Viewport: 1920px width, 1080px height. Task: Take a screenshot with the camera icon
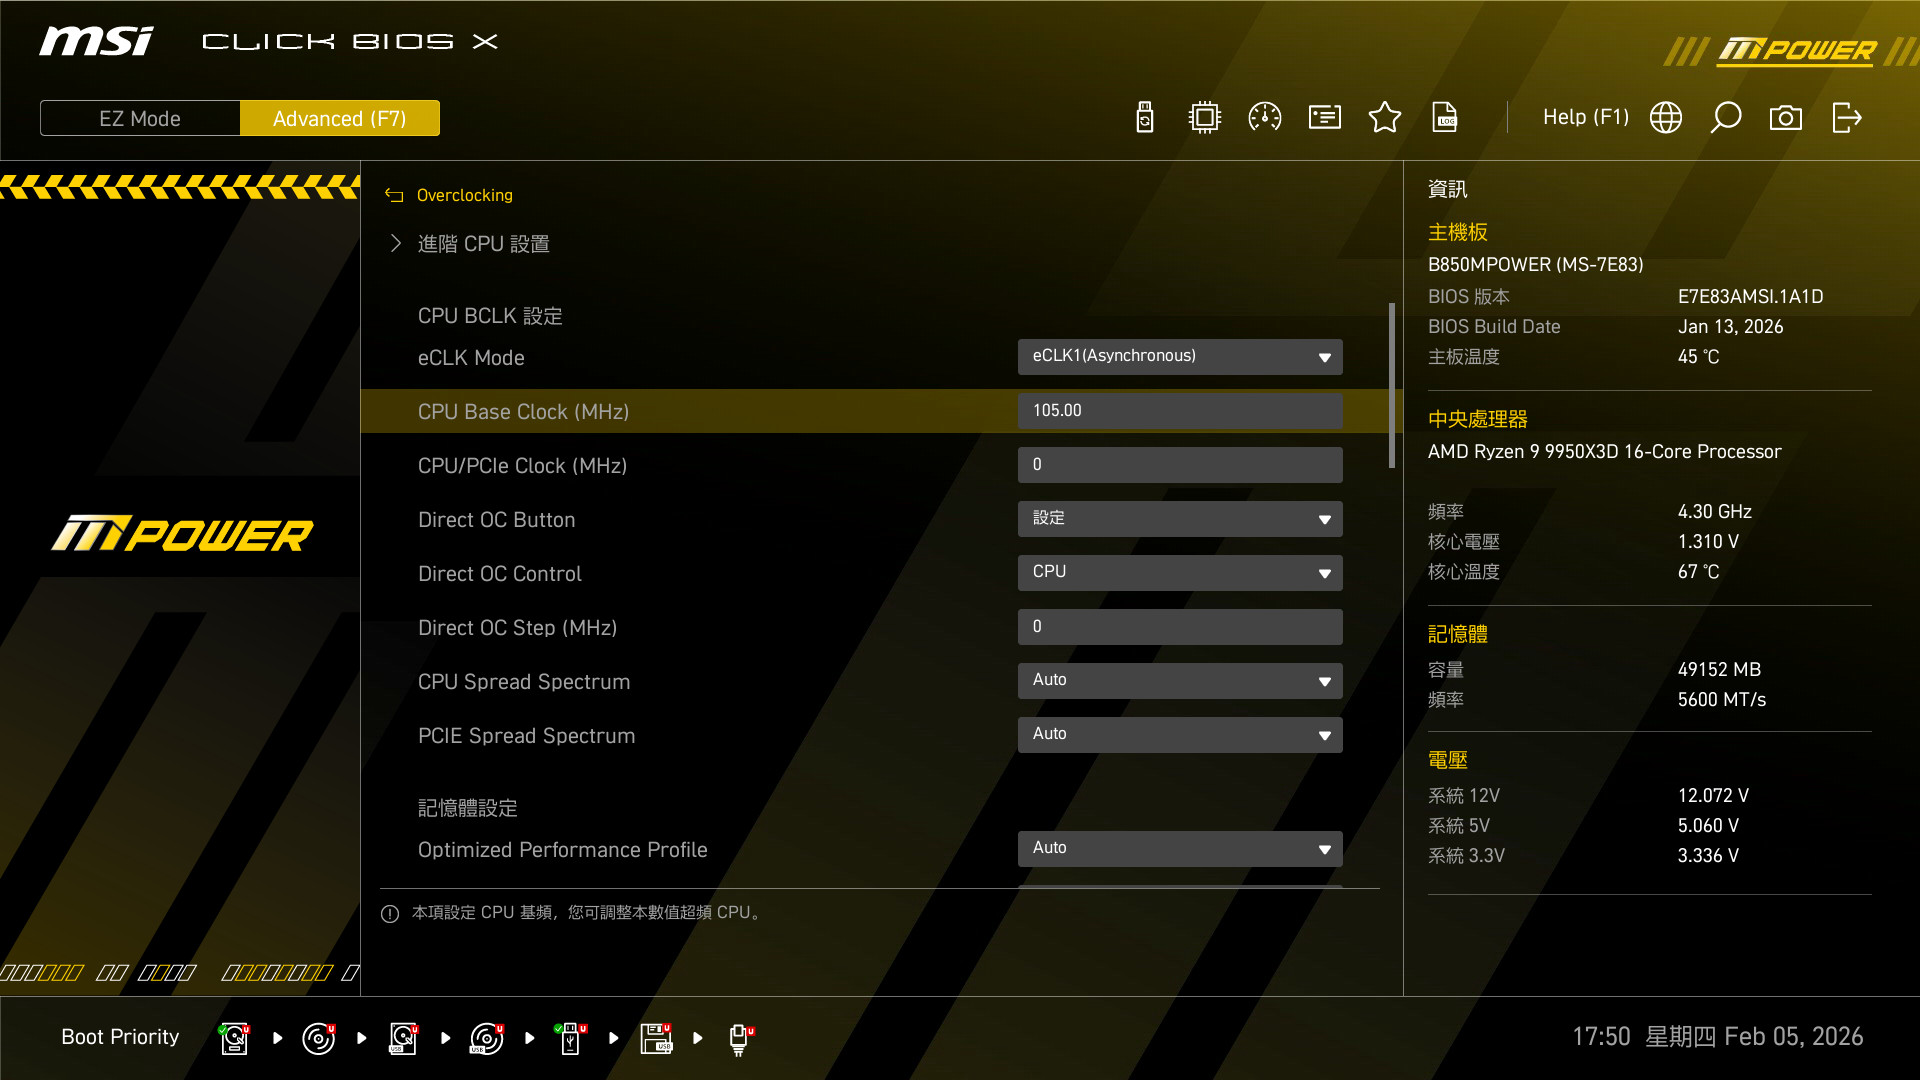[x=1786, y=118]
